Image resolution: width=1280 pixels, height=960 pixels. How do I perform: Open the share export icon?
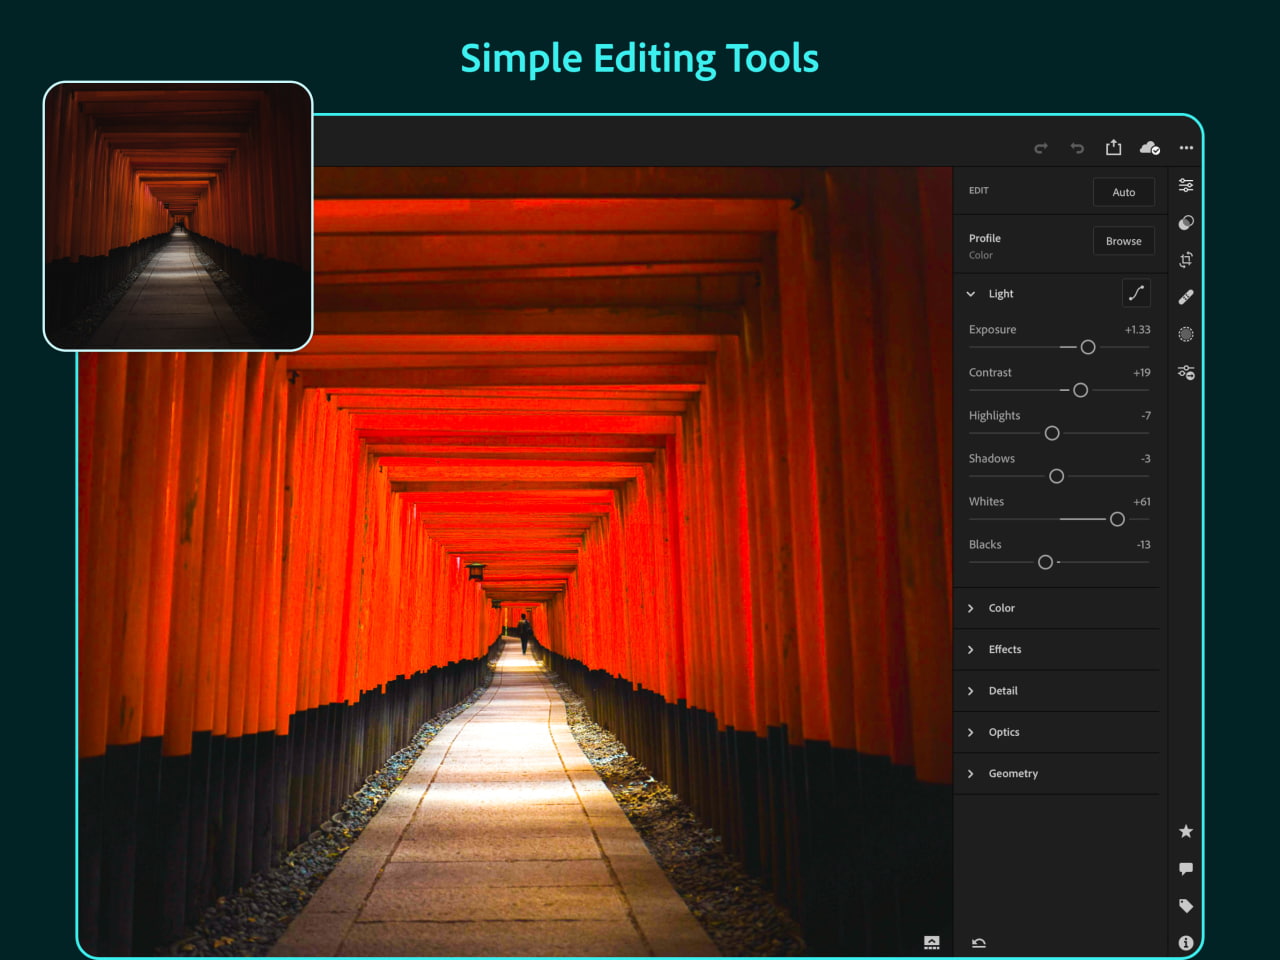1113,147
